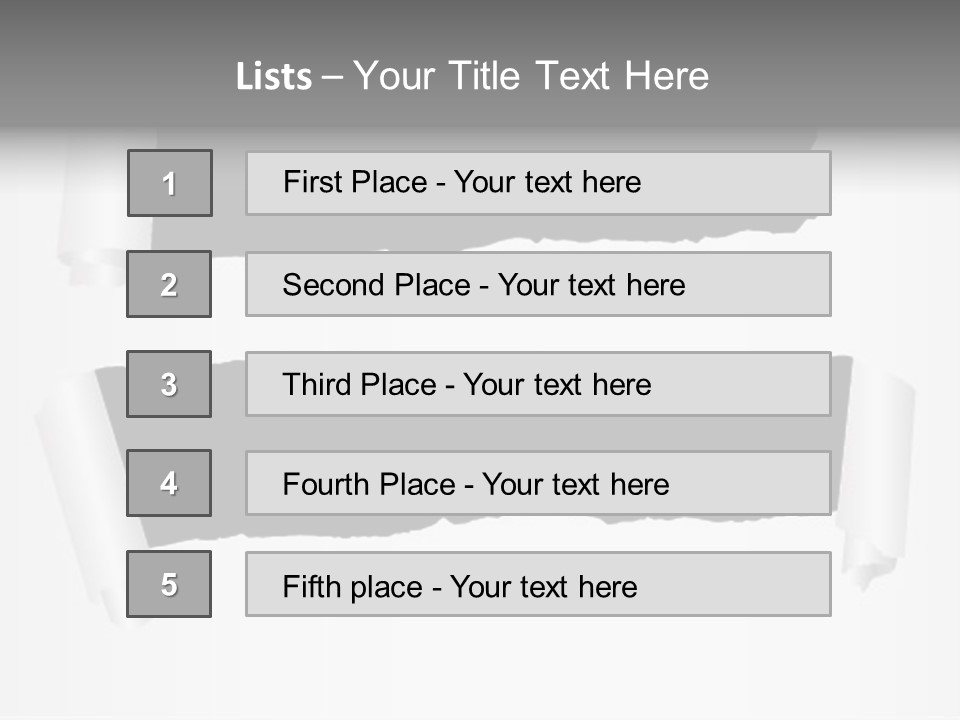
Task: Select the number 2 box
Action: [x=169, y=284]
